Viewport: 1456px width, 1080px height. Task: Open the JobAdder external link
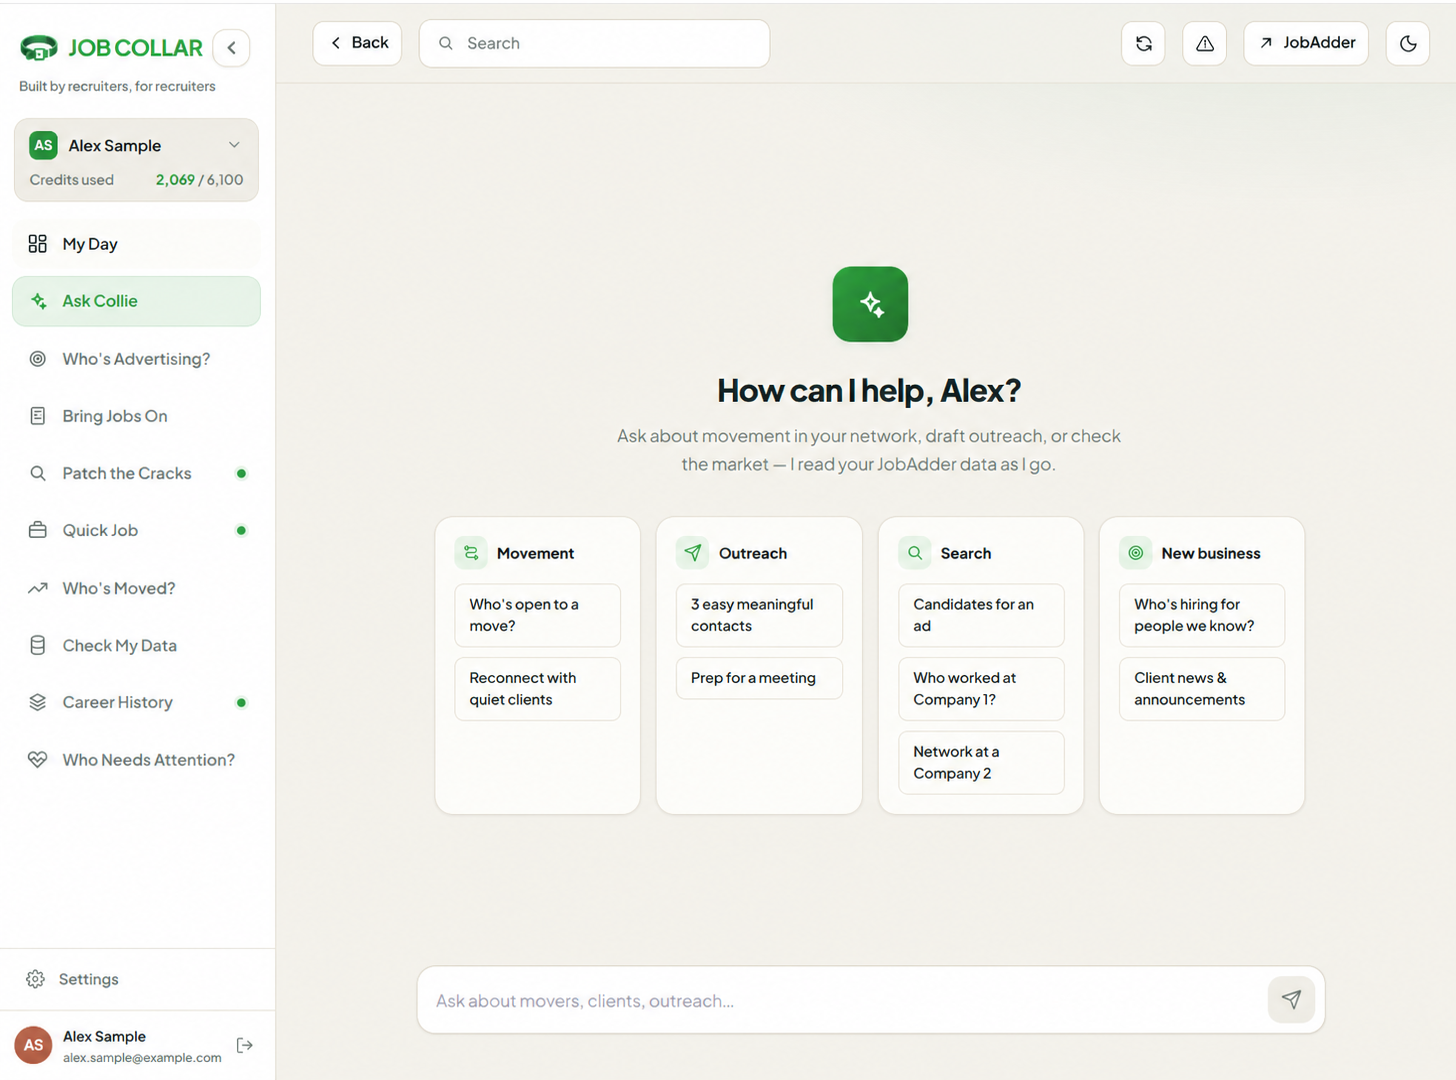pyautogui.click(x=1305, y=43)
